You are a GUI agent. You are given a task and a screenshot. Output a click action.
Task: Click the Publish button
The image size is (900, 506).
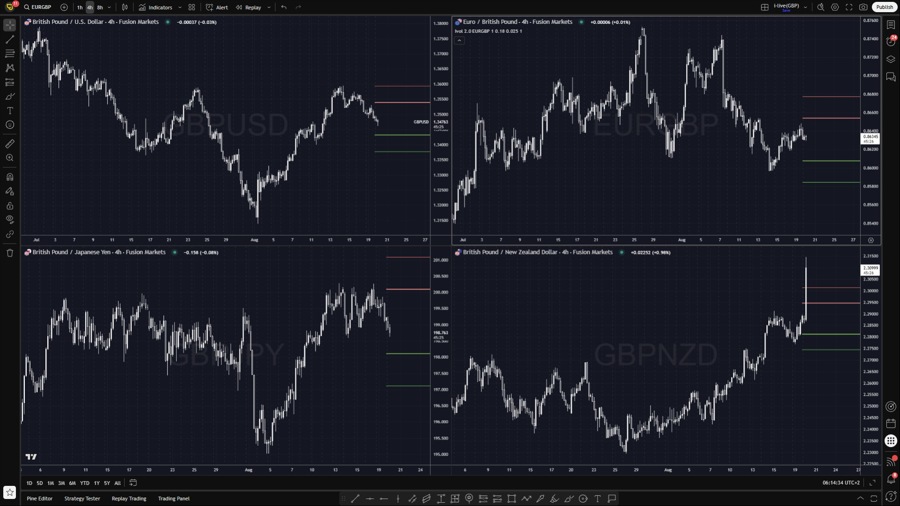pos(884,7)
